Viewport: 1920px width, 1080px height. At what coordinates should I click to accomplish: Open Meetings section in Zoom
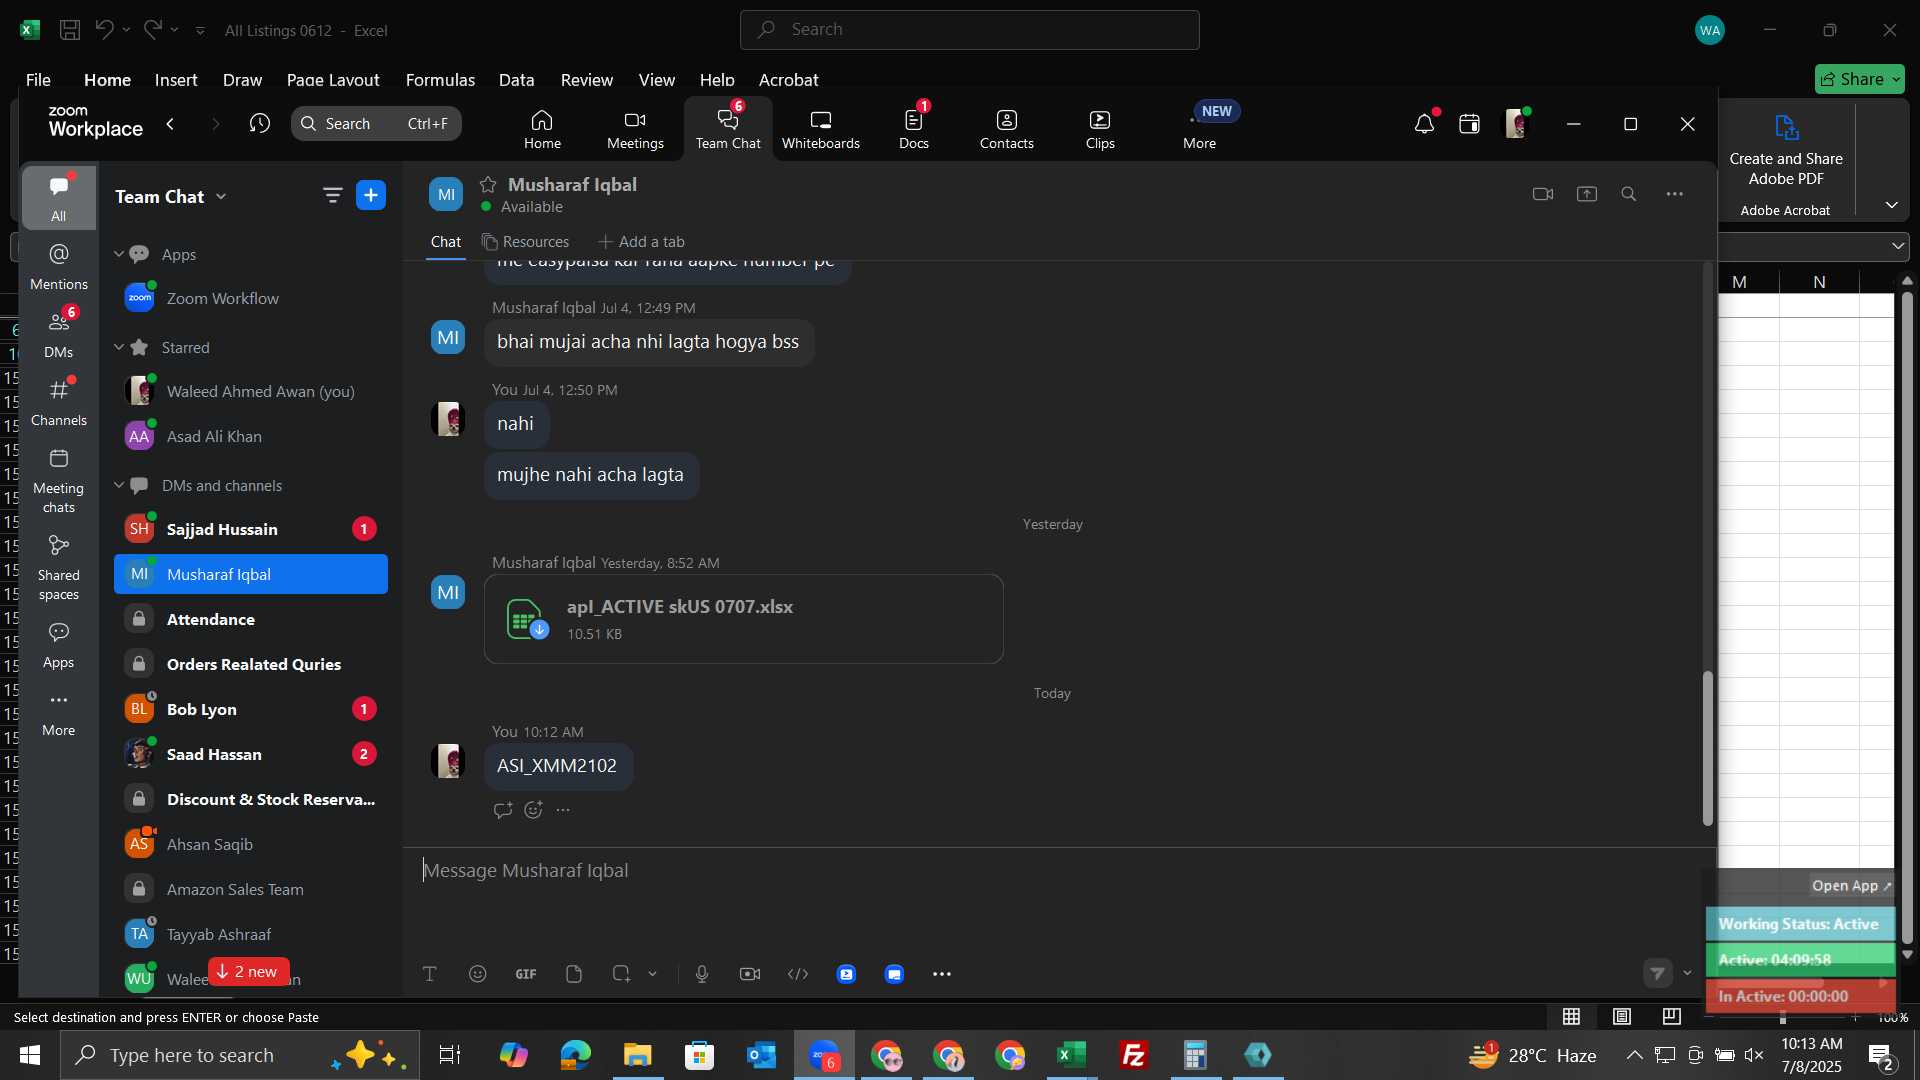[x=635, y=129]
